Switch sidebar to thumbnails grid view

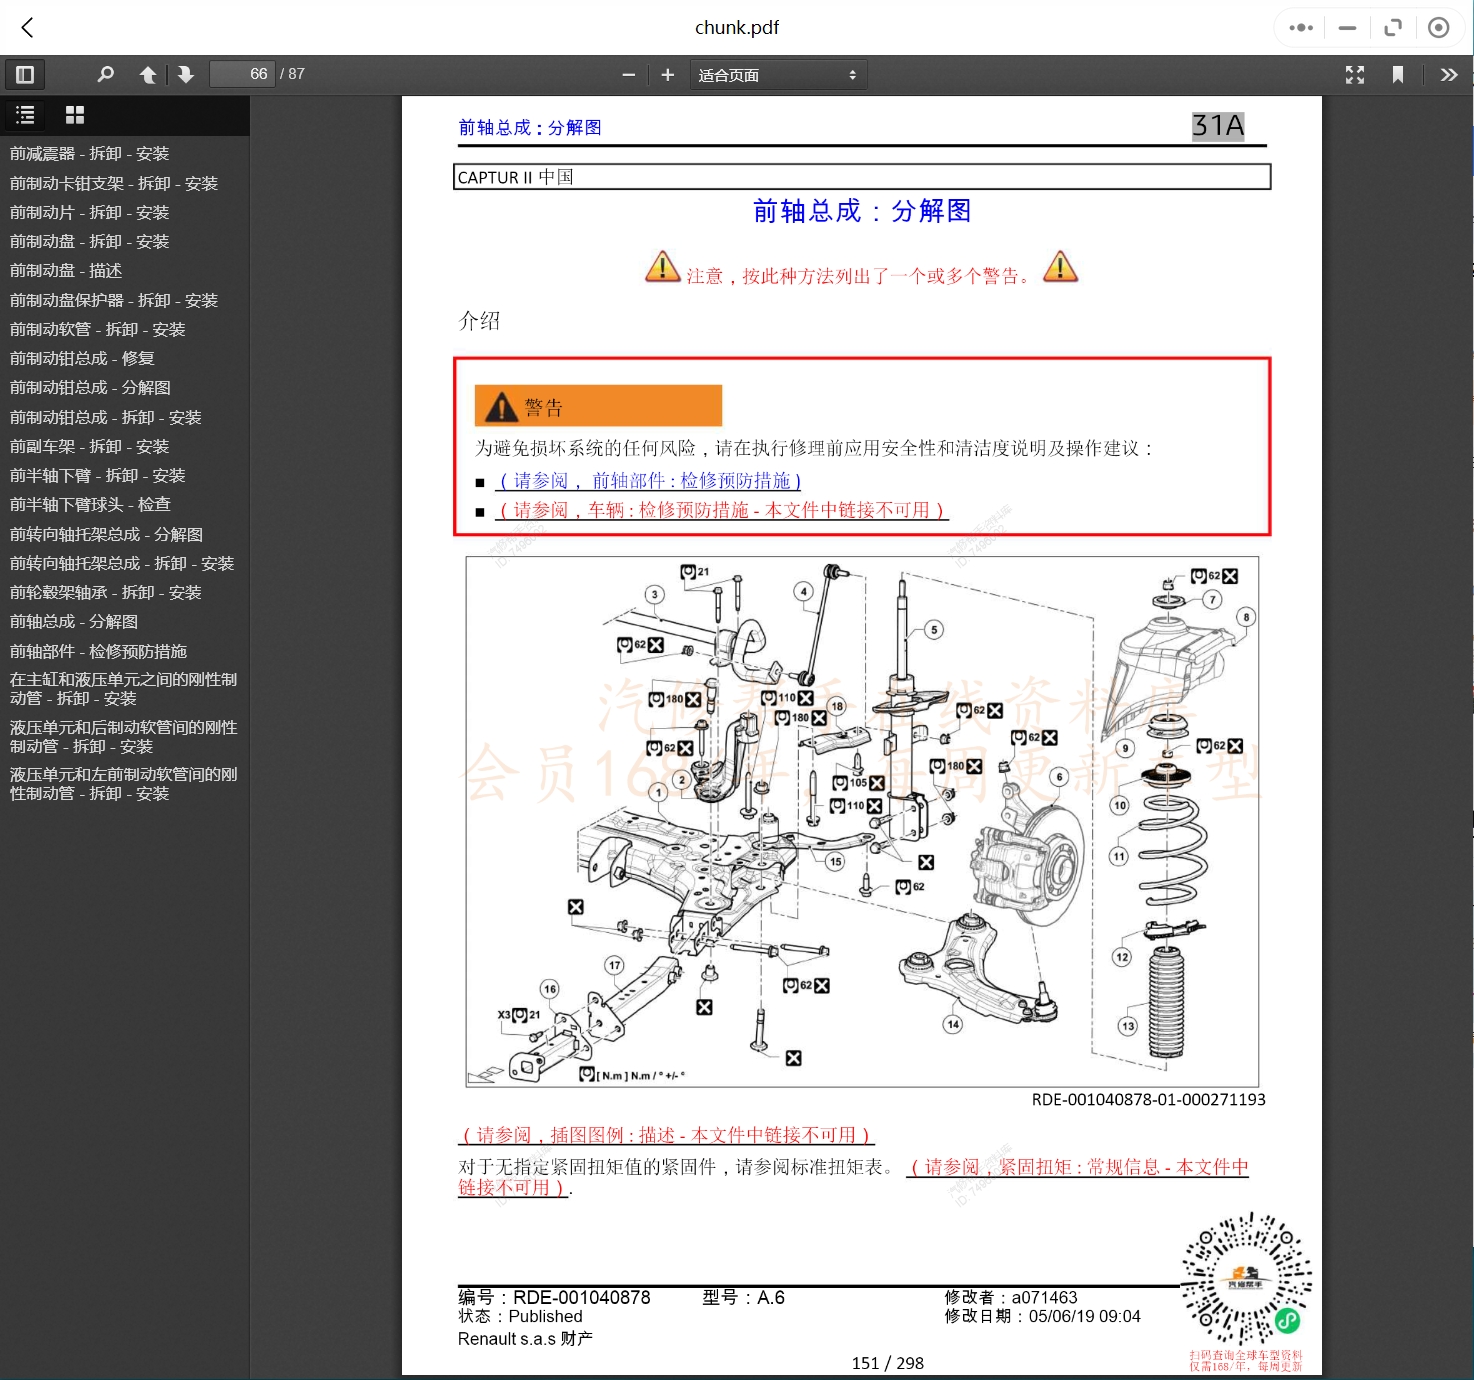[x=74, y=115]
